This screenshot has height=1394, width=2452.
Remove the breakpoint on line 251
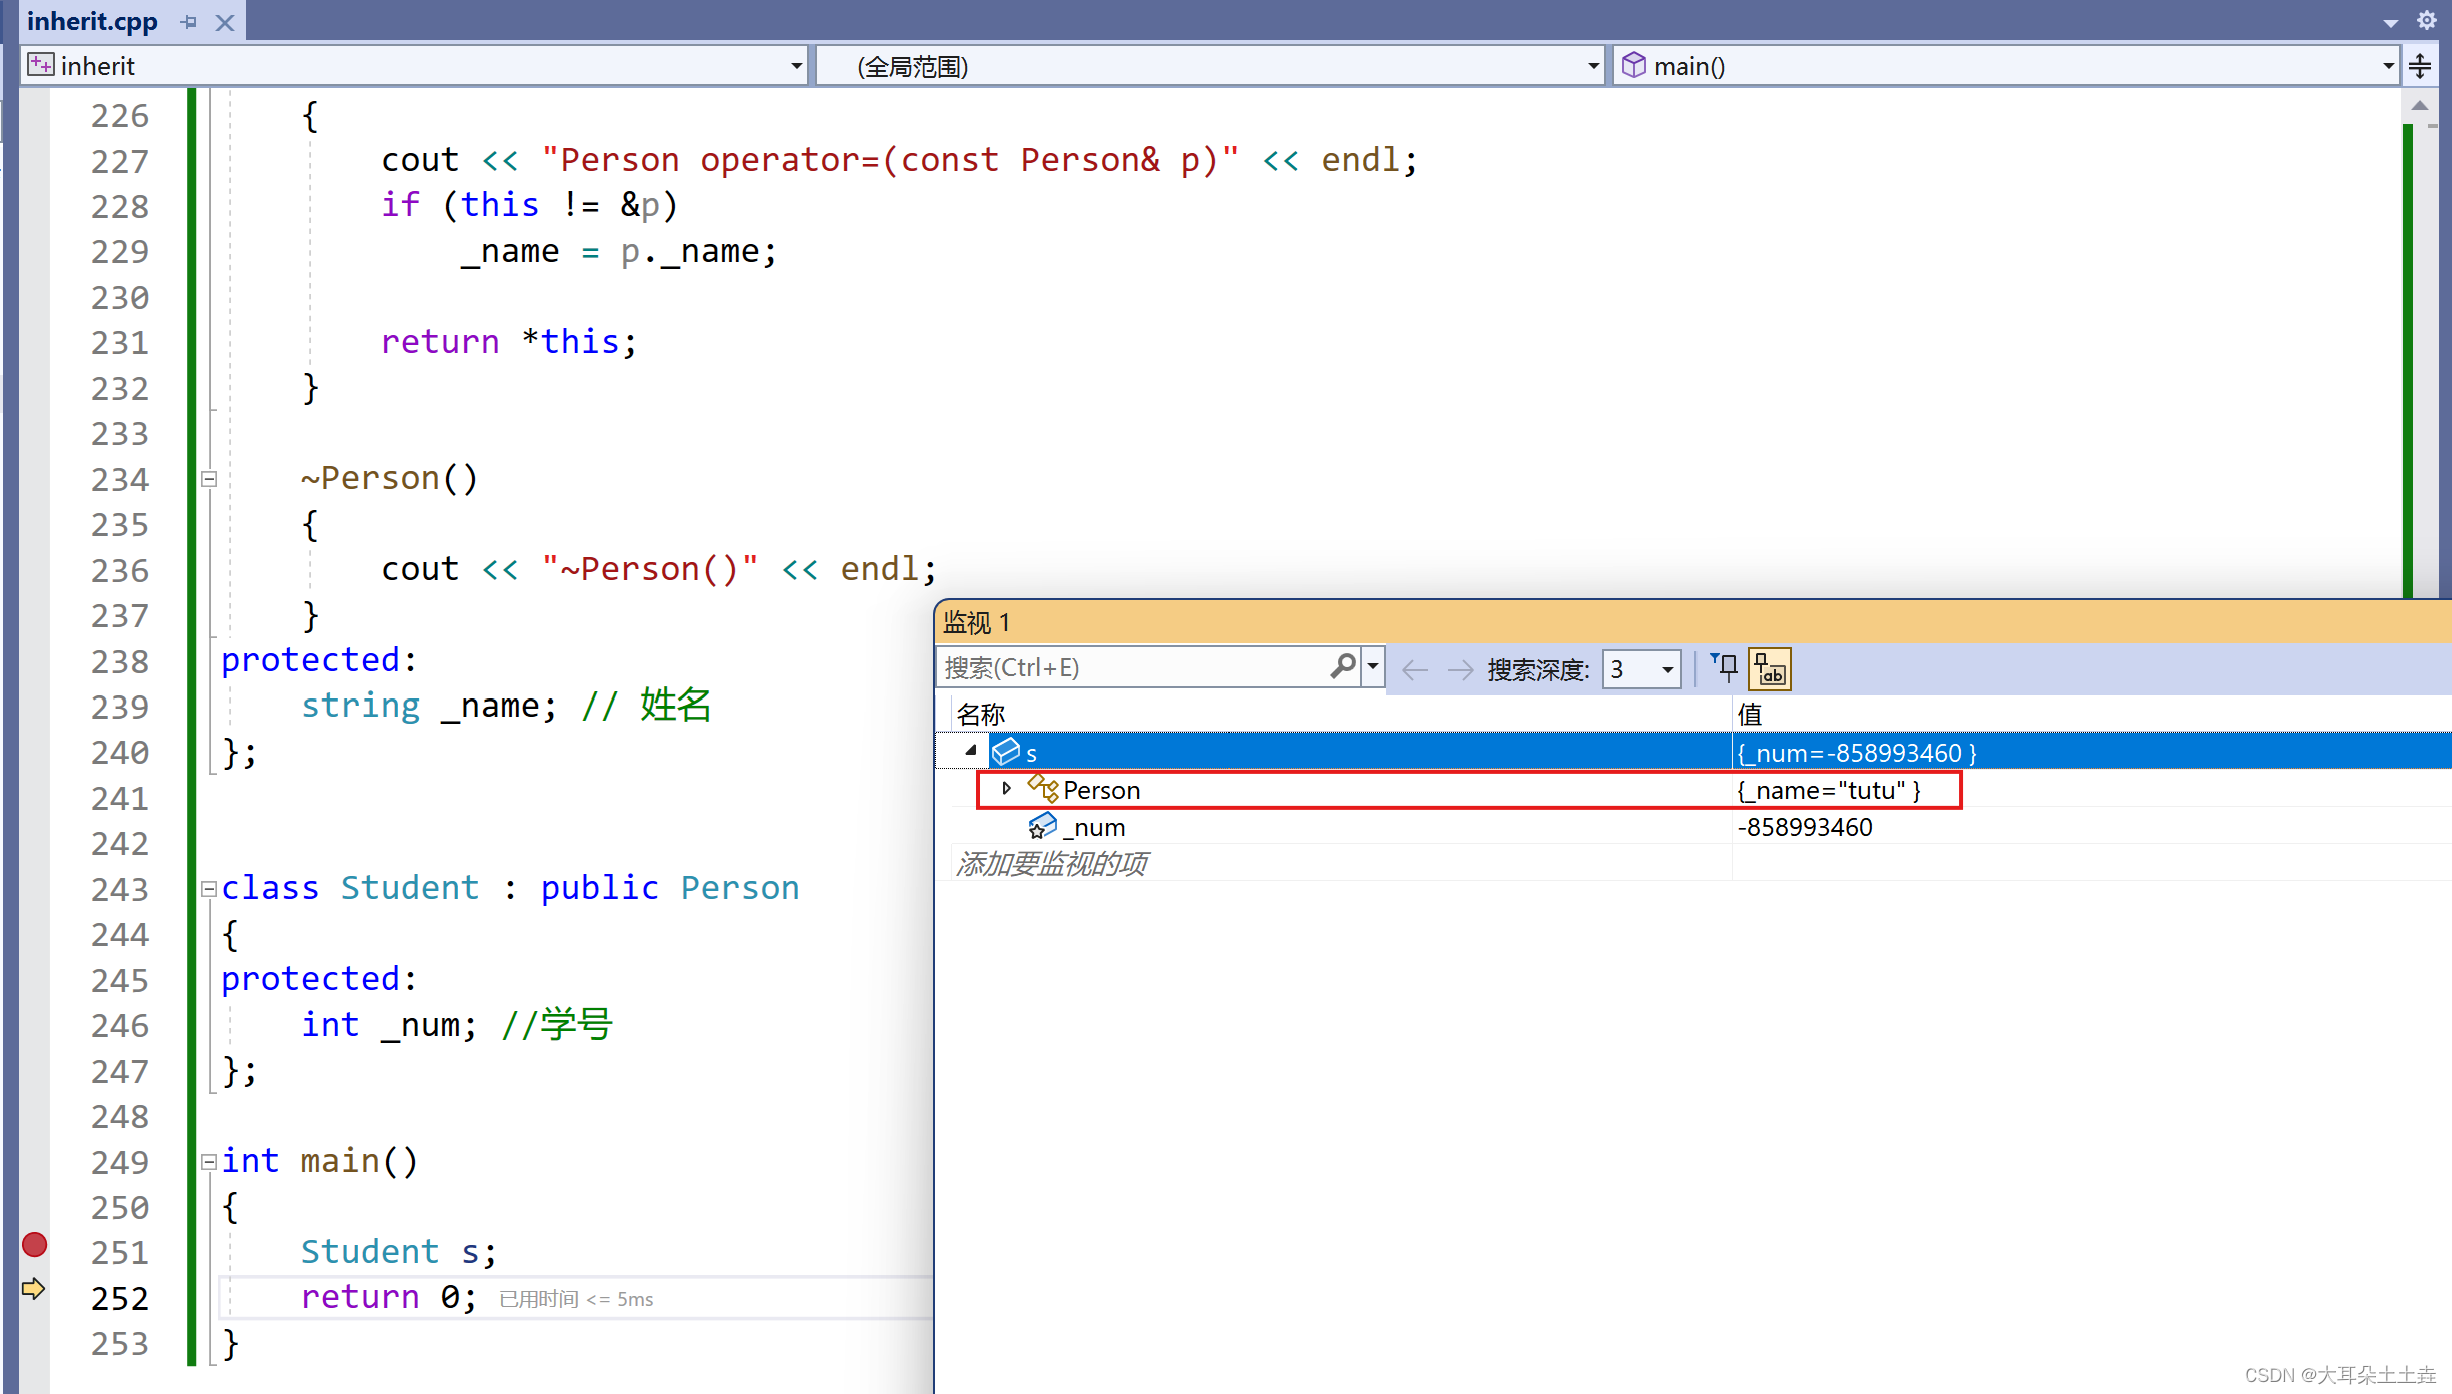coord(34,1244)
